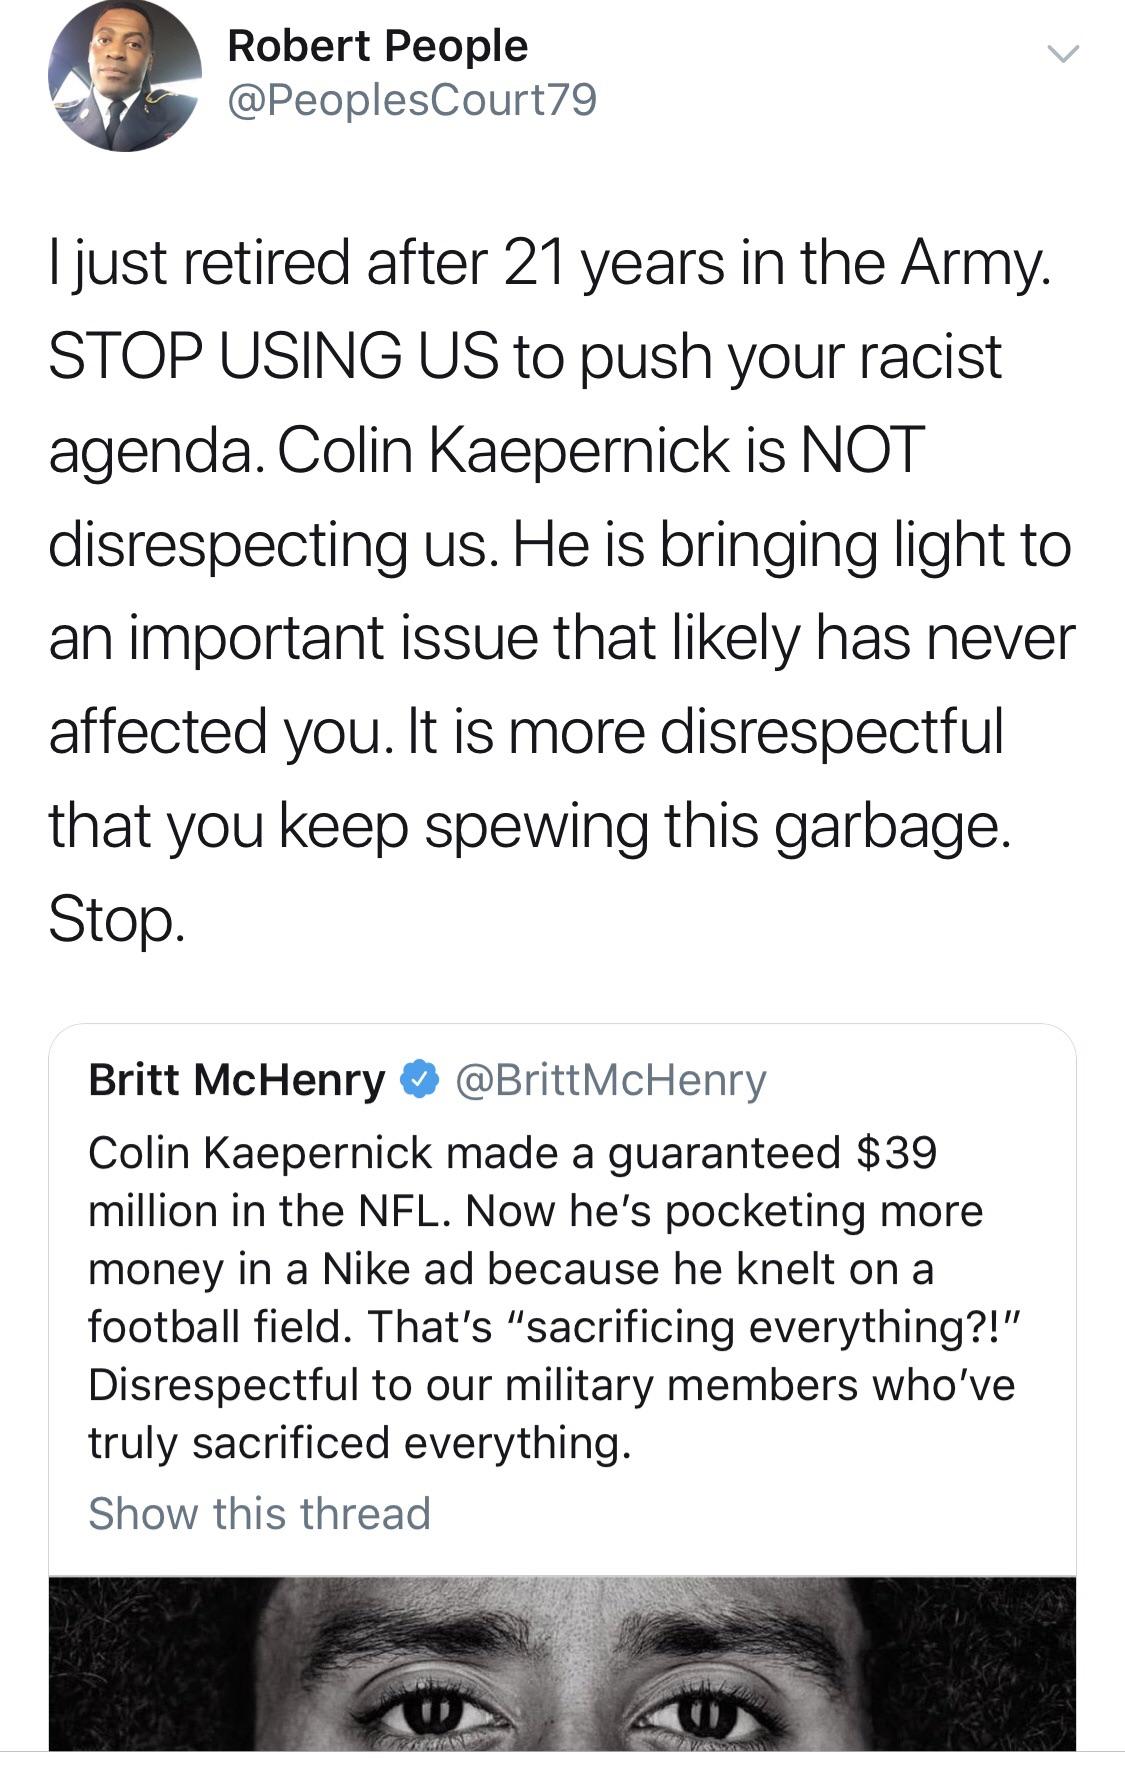Click the final 'Stop.' word in tweet
The width and height of the screenshot is (1125, 1776).
click(116, 920)
